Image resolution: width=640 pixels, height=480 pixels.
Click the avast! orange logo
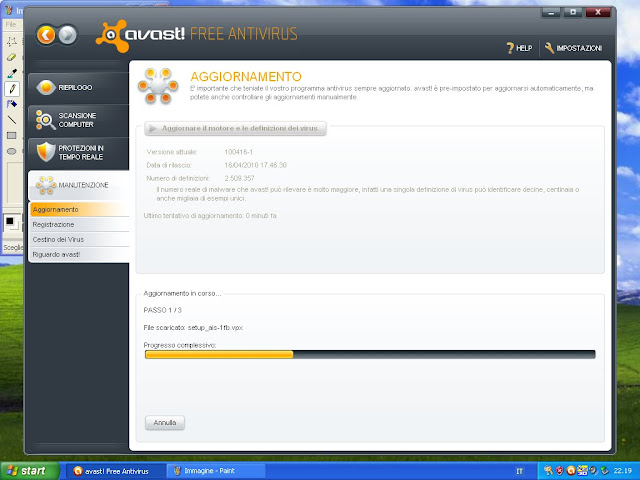(x=111, y=36)
